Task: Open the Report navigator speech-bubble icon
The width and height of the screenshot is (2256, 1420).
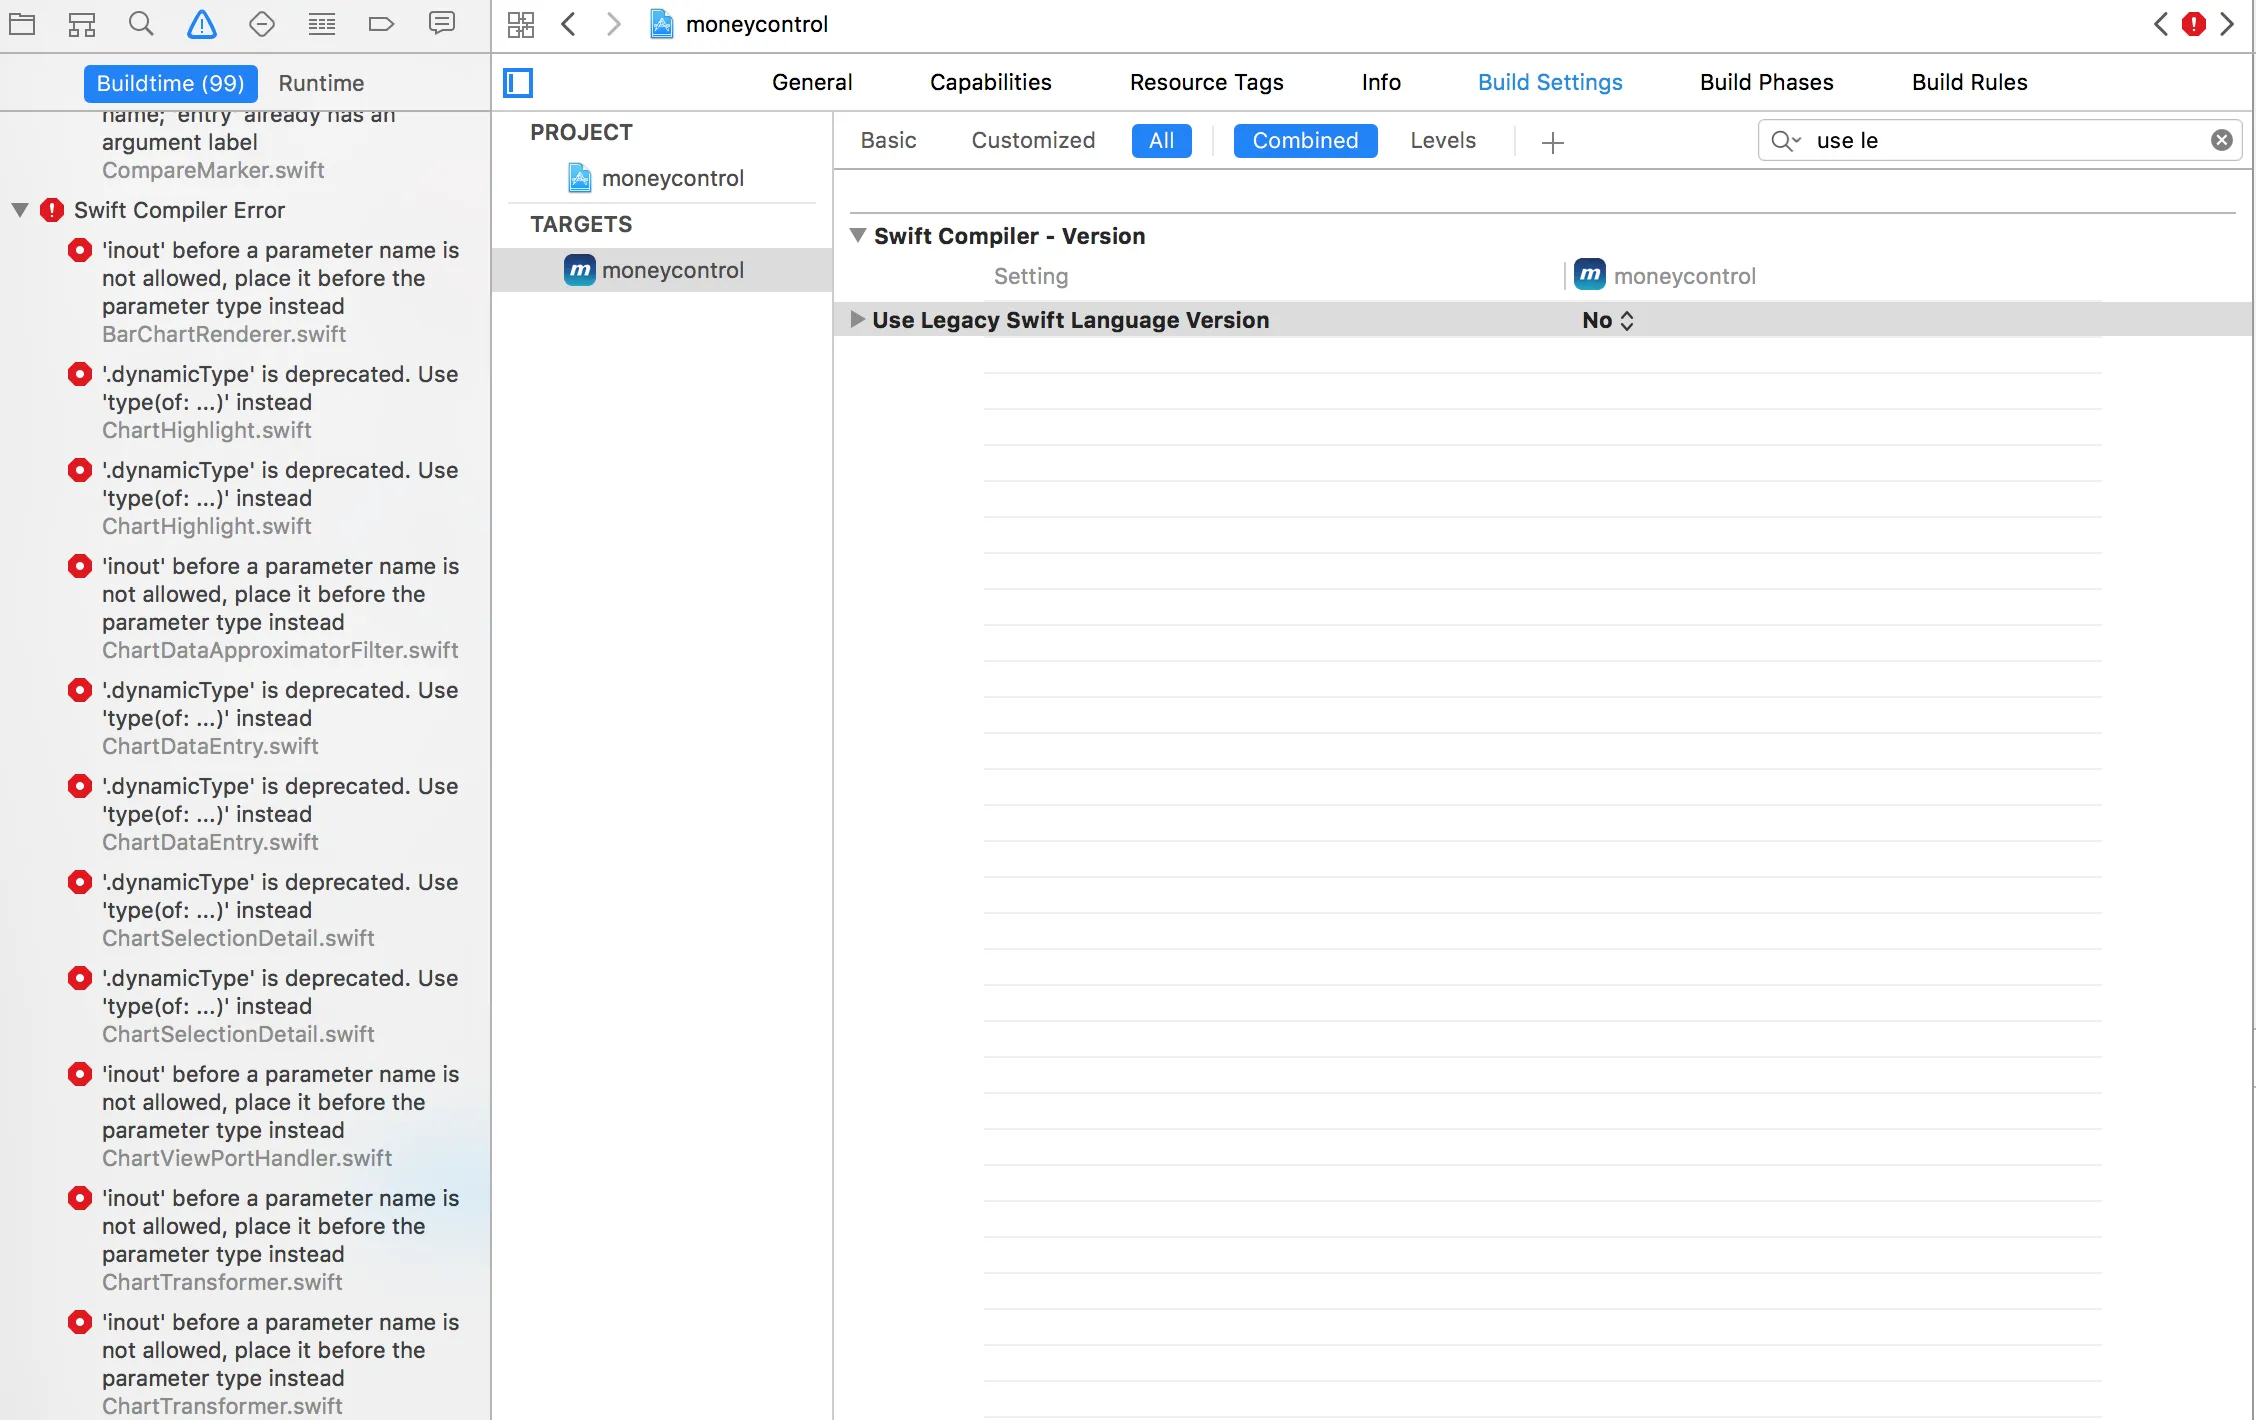Action: coord(441,24)
